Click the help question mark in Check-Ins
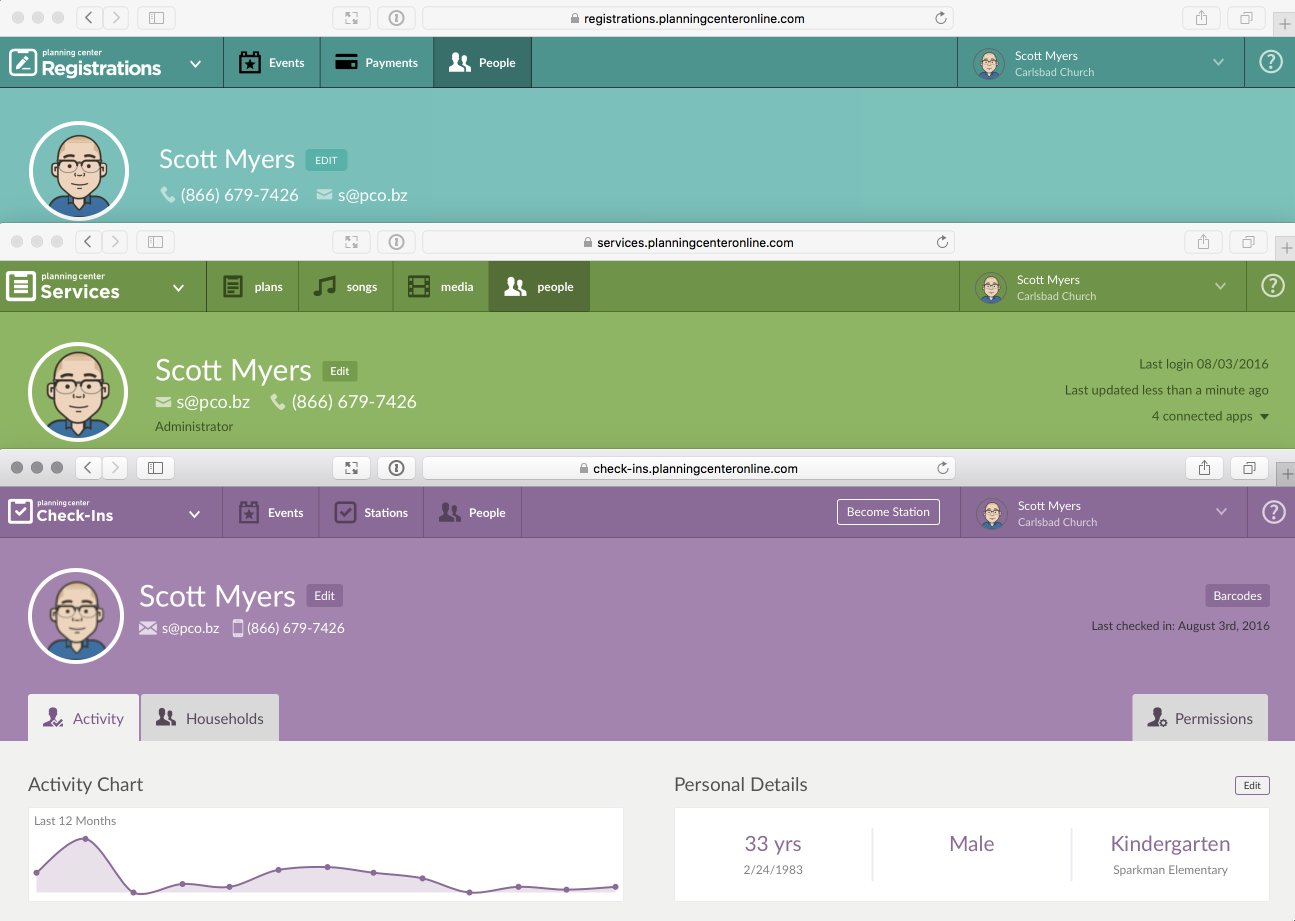Viewport: 1295px width, 921px height. (x=1272, y=512)
